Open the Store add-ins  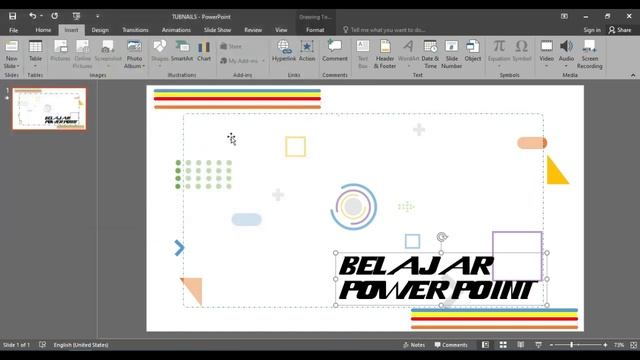point(231,46)
